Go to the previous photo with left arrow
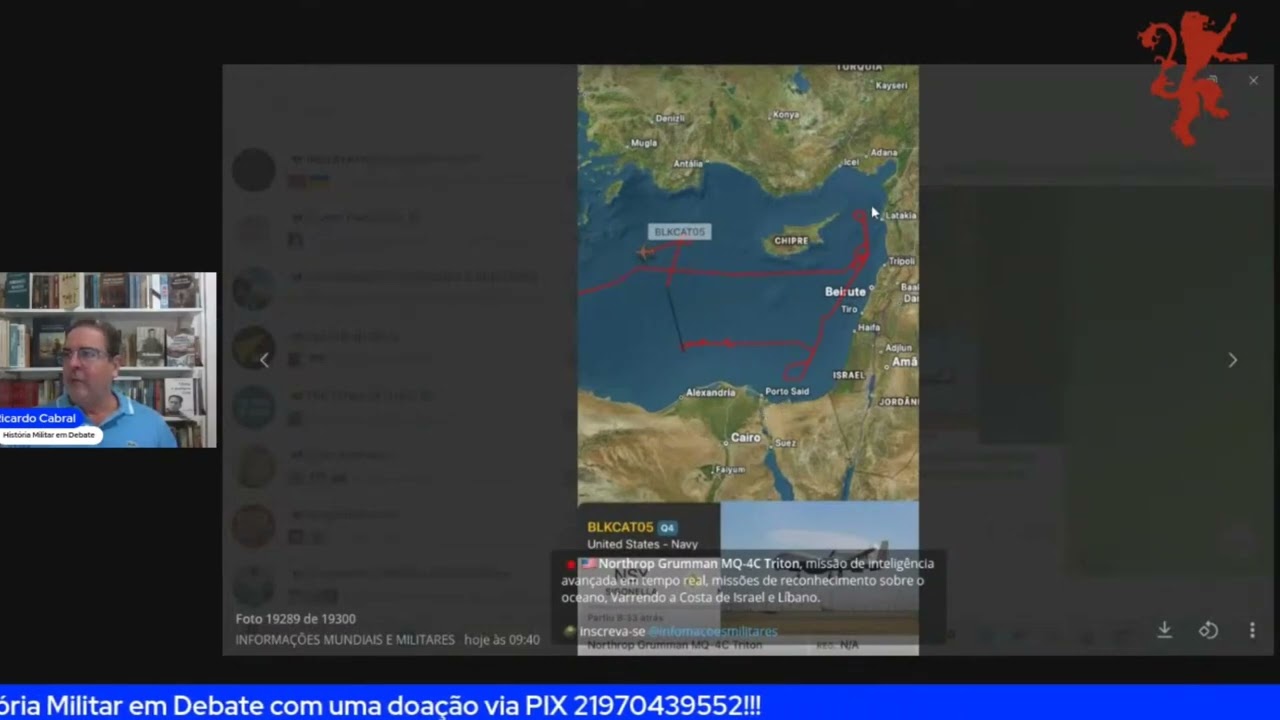This screenshot has width=1280, height=720. click(x=264, y=360)
